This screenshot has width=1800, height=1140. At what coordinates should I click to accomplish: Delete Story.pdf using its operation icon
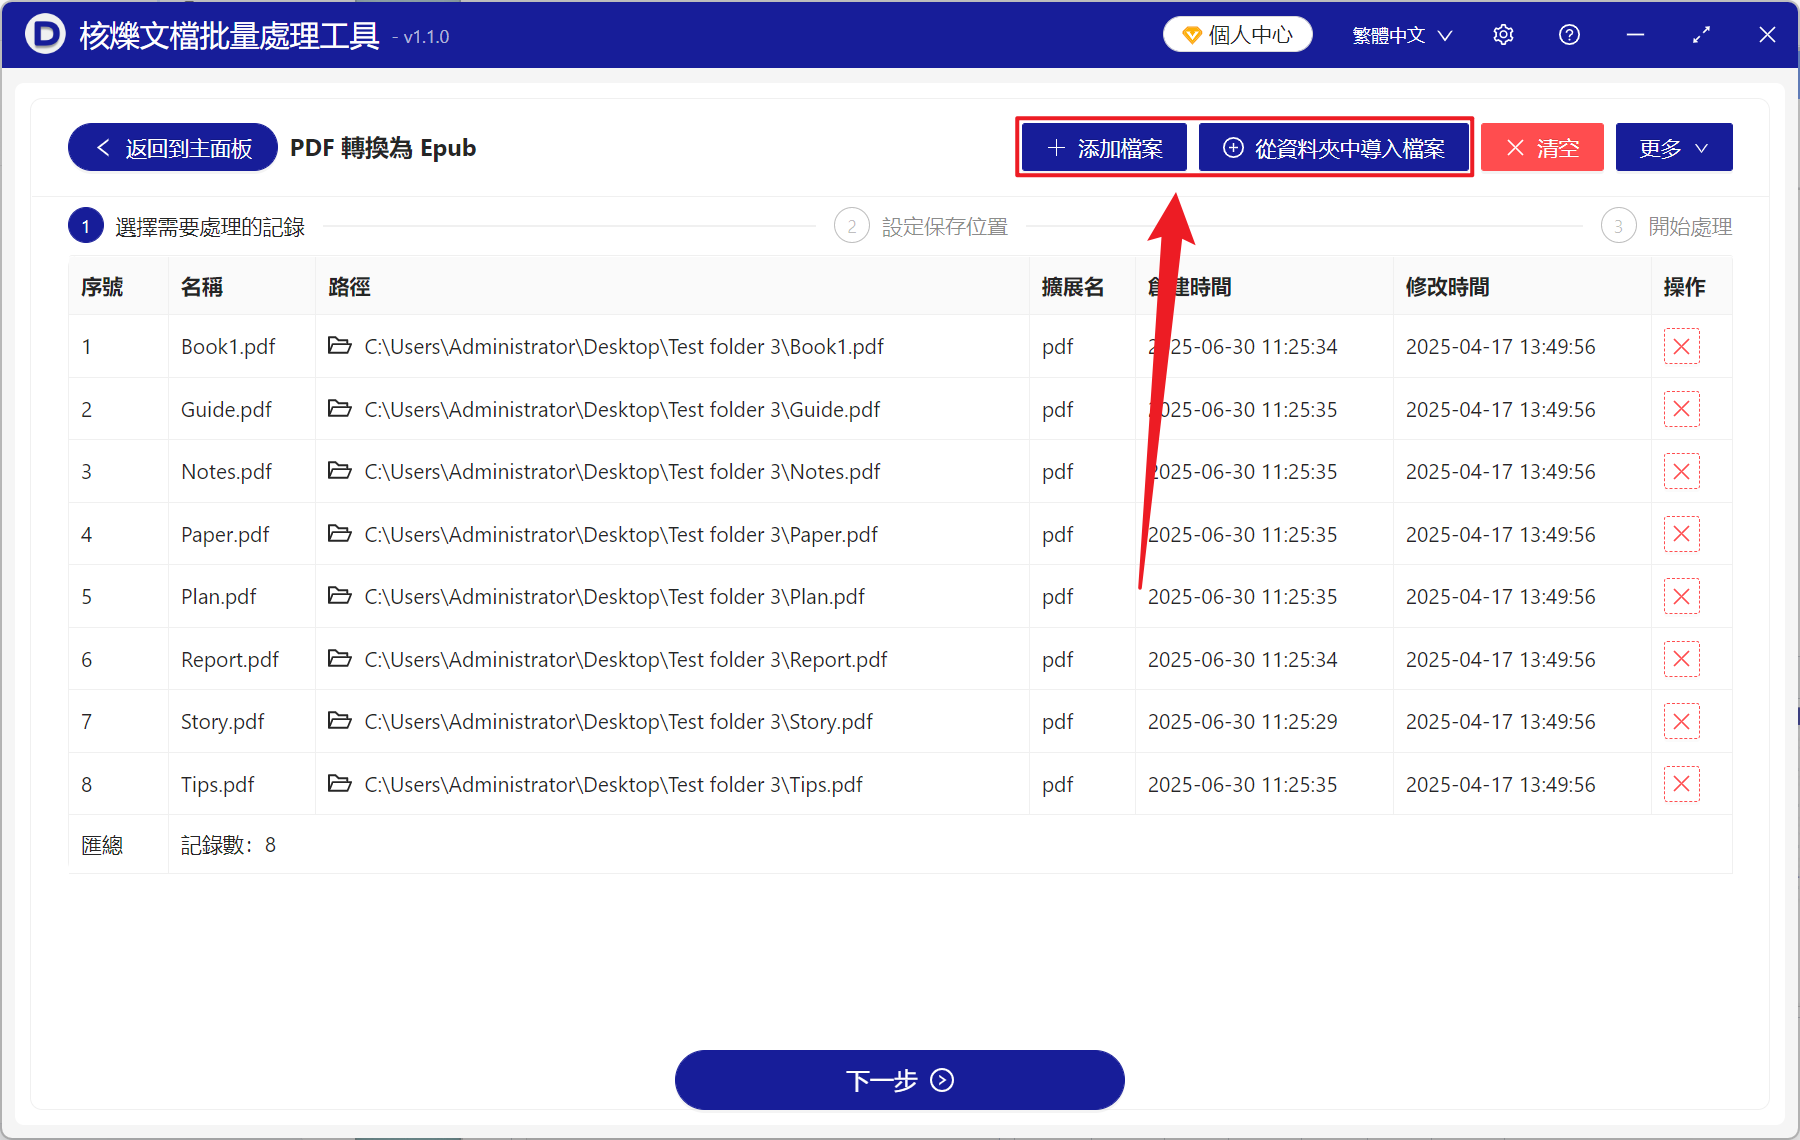1681,721
